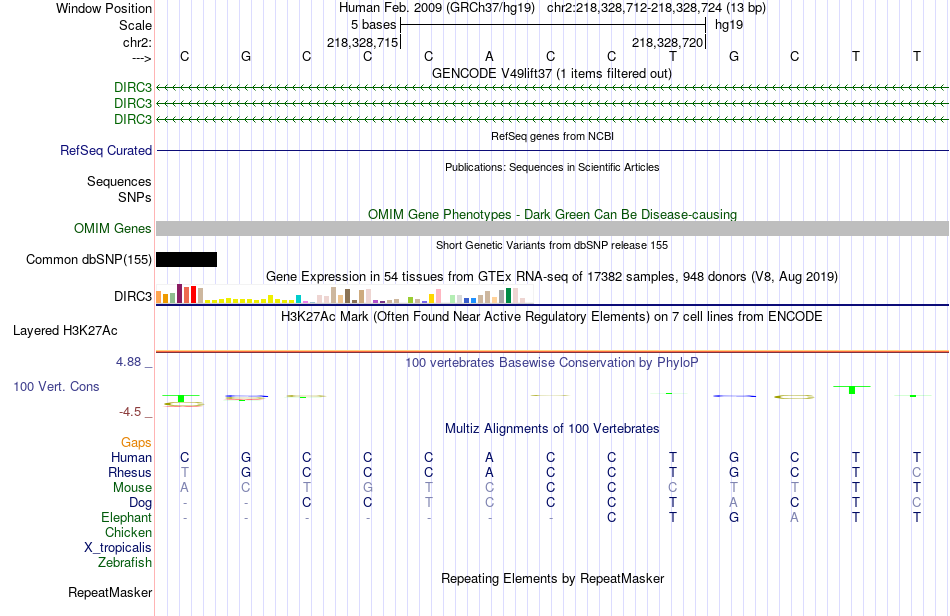The width and height of the screenshot is (950, 616).
Task: Click the RefSeq Curated blue intron line
Action: (x=552, y=150)
